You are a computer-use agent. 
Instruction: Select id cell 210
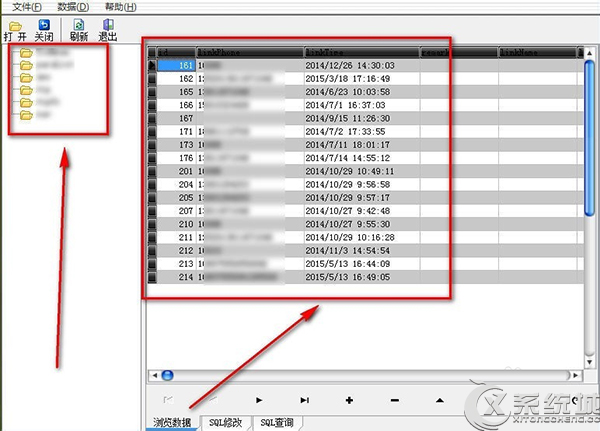176,224
